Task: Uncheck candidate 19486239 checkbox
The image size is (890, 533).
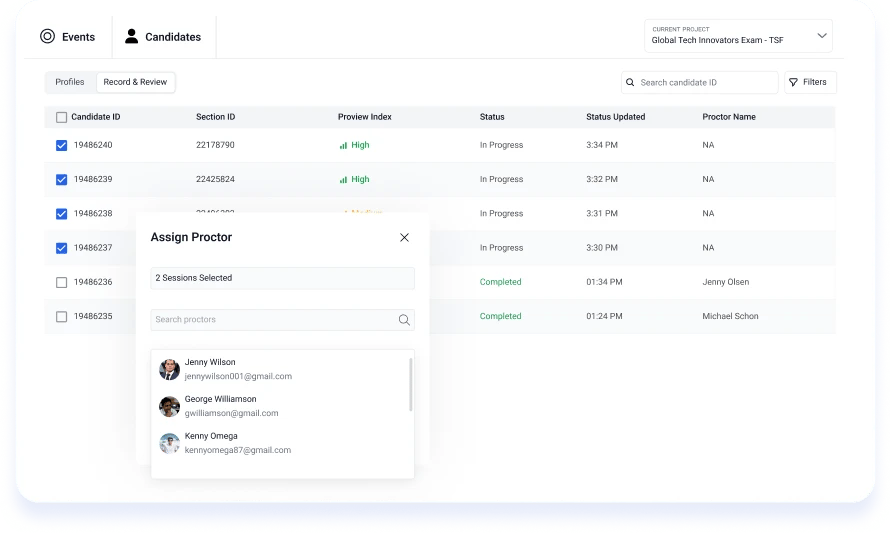Action: click(x=61, y=180)
